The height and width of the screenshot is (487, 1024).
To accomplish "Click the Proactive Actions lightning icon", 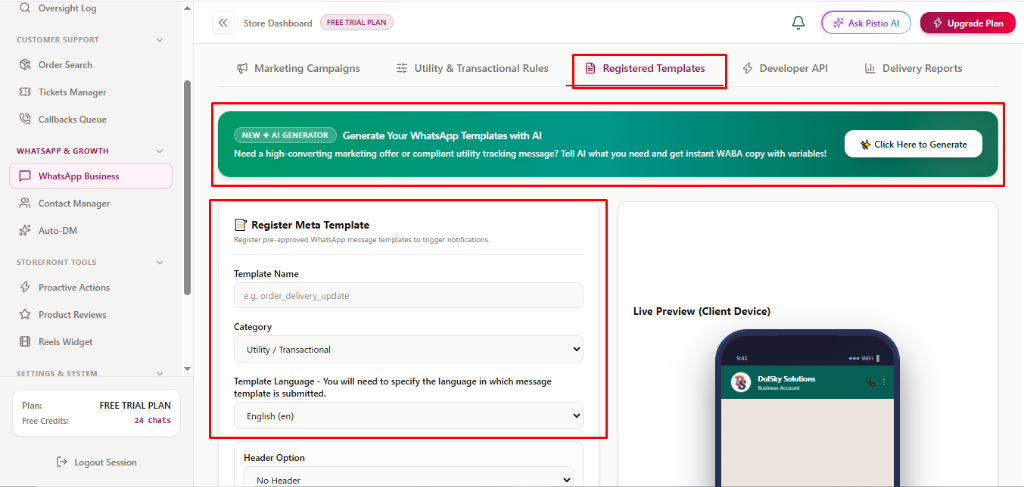I will (25, 287).
